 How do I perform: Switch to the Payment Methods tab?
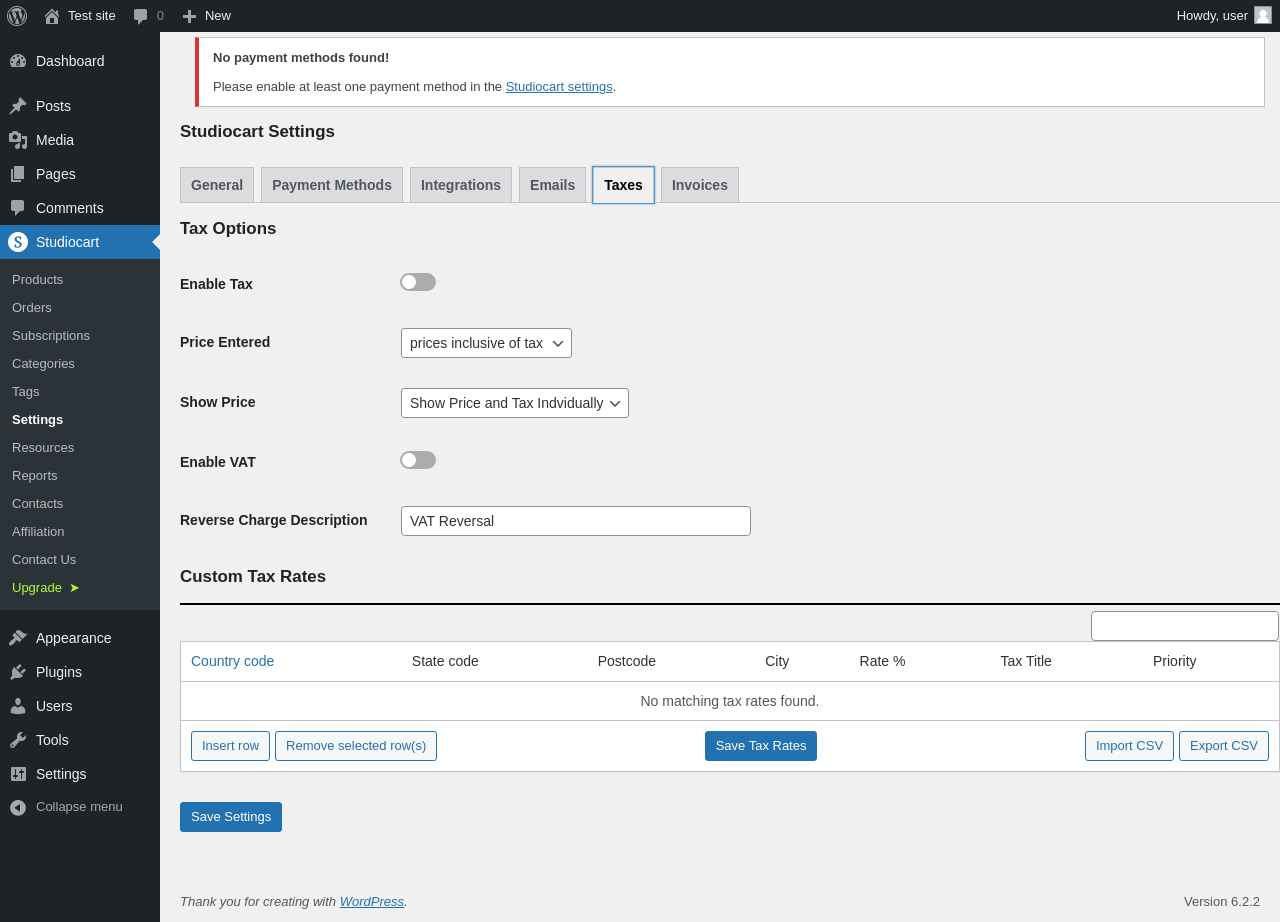(x=332, y=185)
